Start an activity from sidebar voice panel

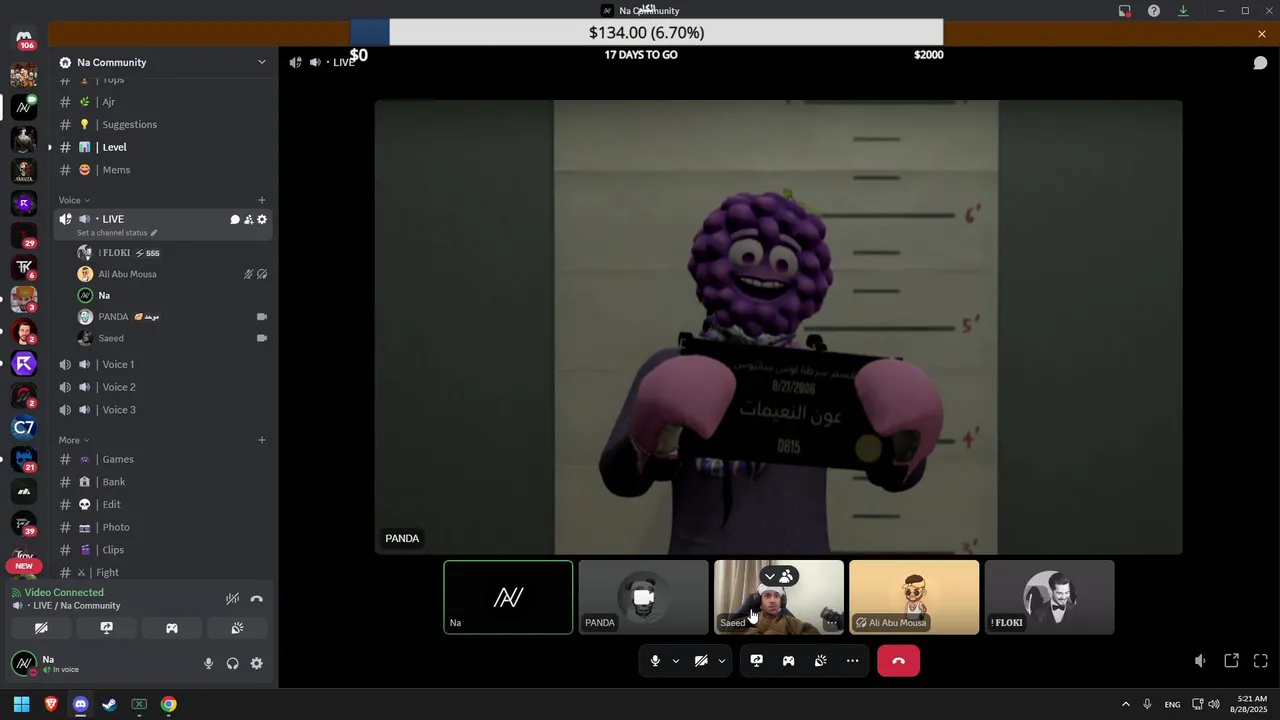click(x=172, y=628)
